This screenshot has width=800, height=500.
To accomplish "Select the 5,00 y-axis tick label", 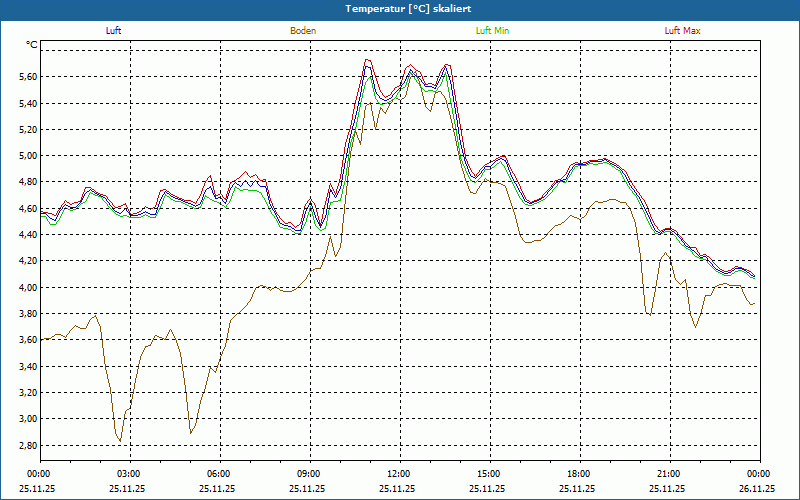I will point(26,156).
